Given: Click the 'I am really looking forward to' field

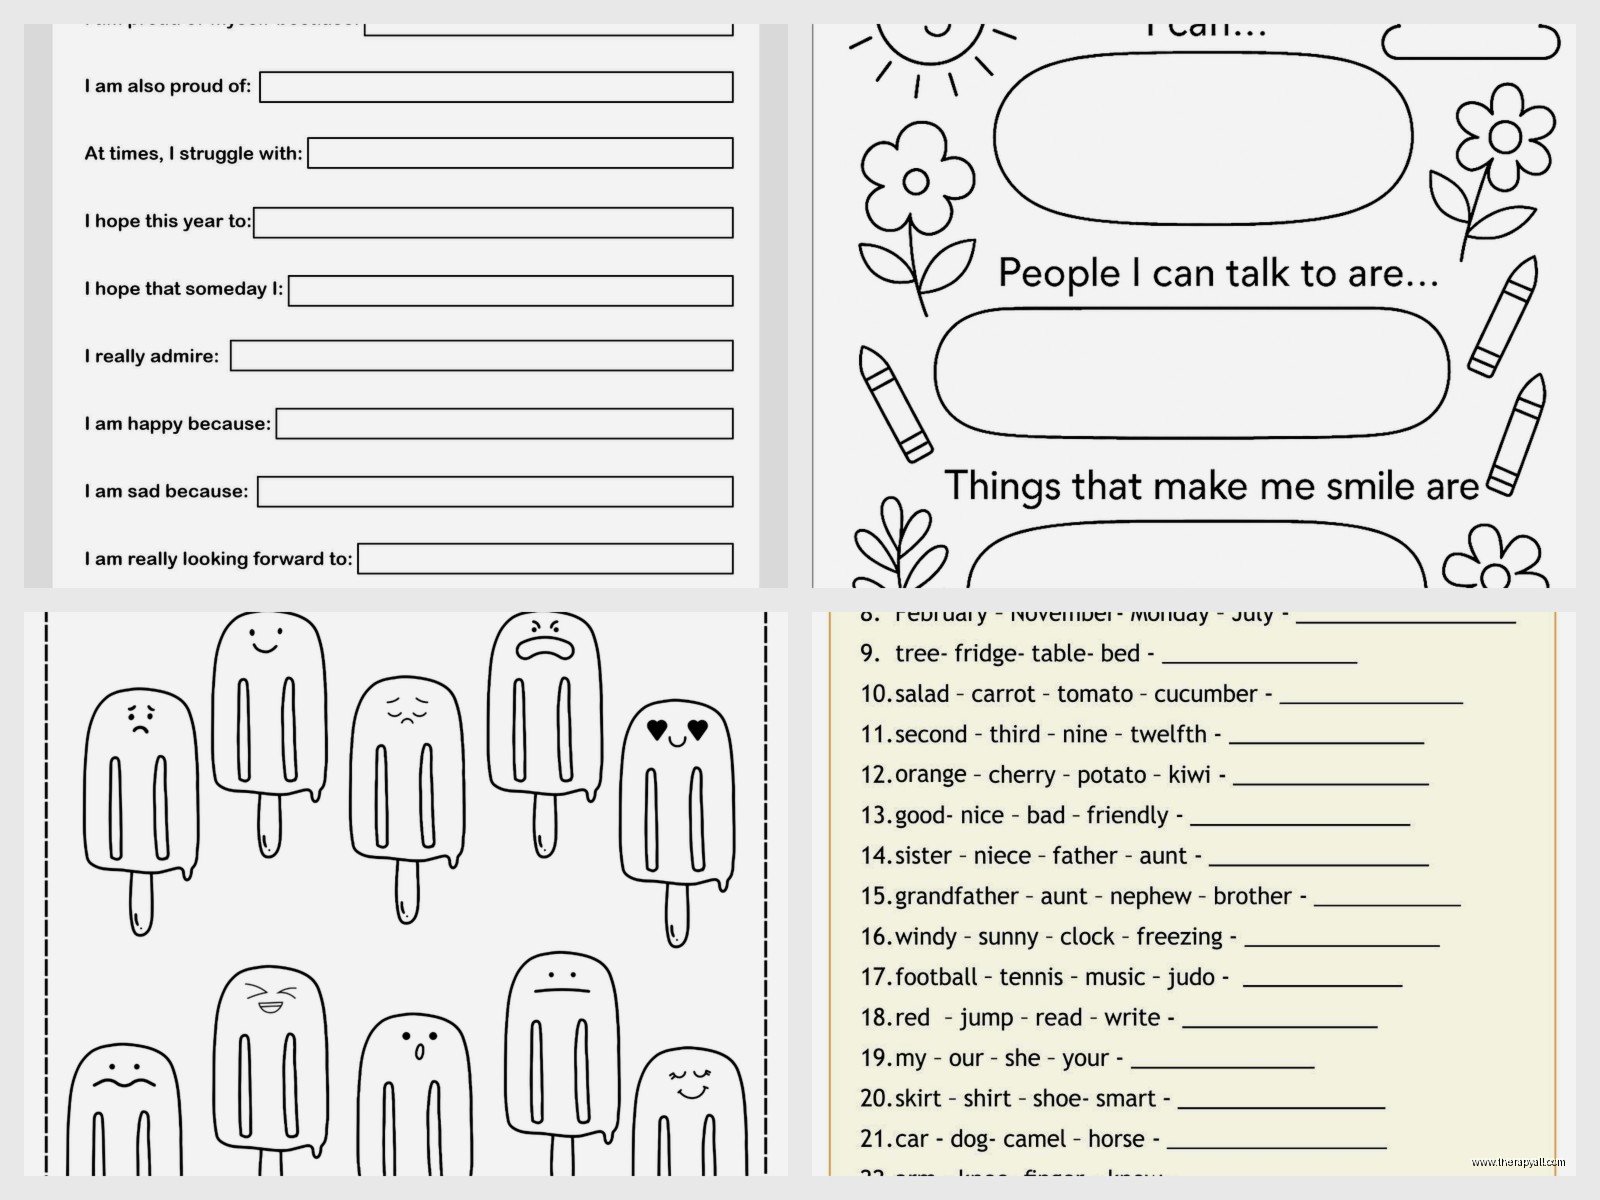Looking at the screenshot, I should (545, 559).
